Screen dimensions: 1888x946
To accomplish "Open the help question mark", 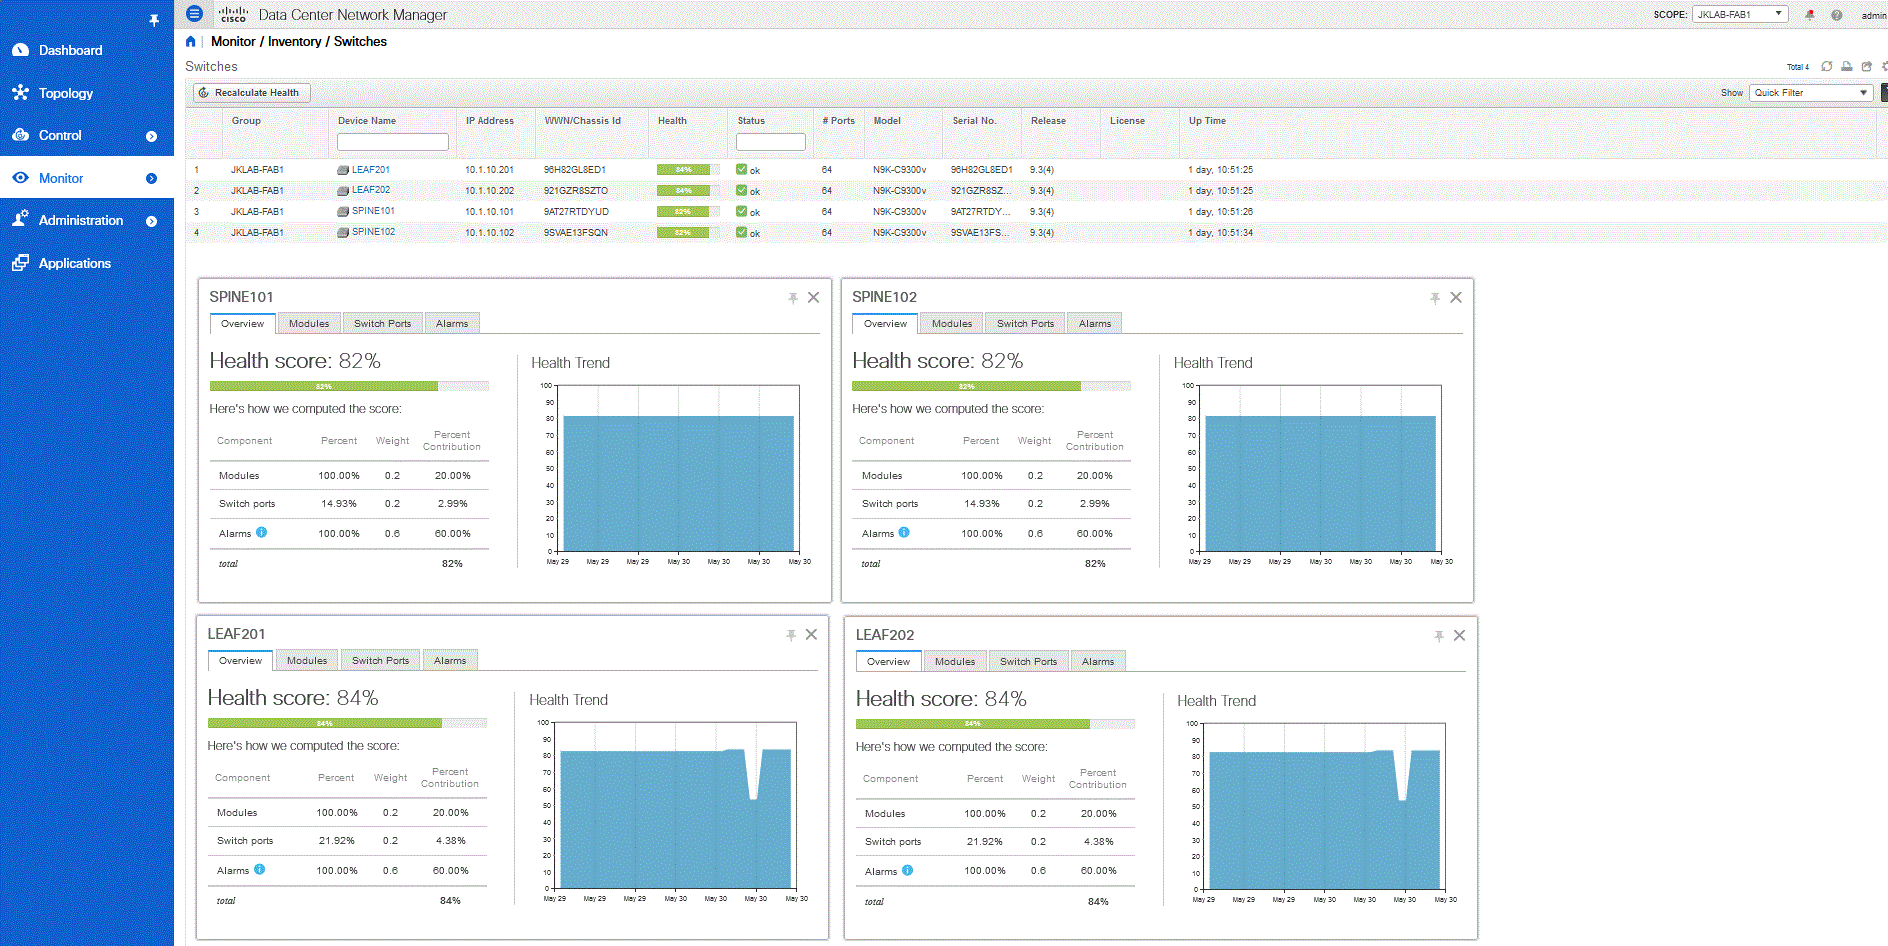I will tap(1837, 15).
